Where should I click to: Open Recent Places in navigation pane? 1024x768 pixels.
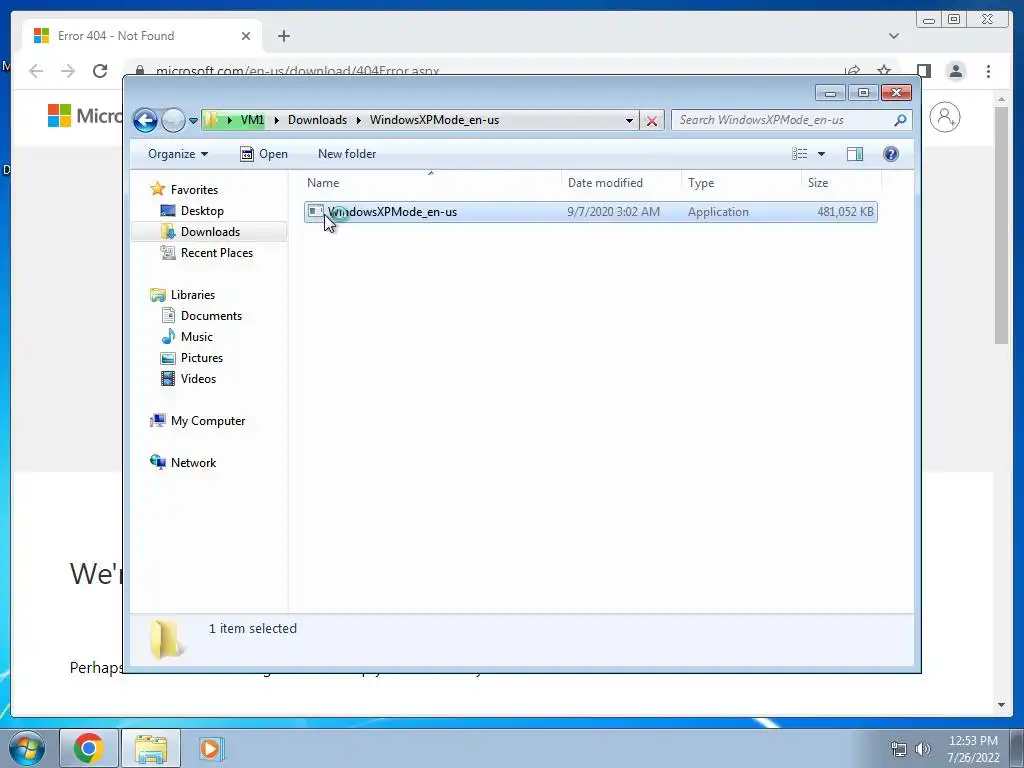tap(216, 253)
